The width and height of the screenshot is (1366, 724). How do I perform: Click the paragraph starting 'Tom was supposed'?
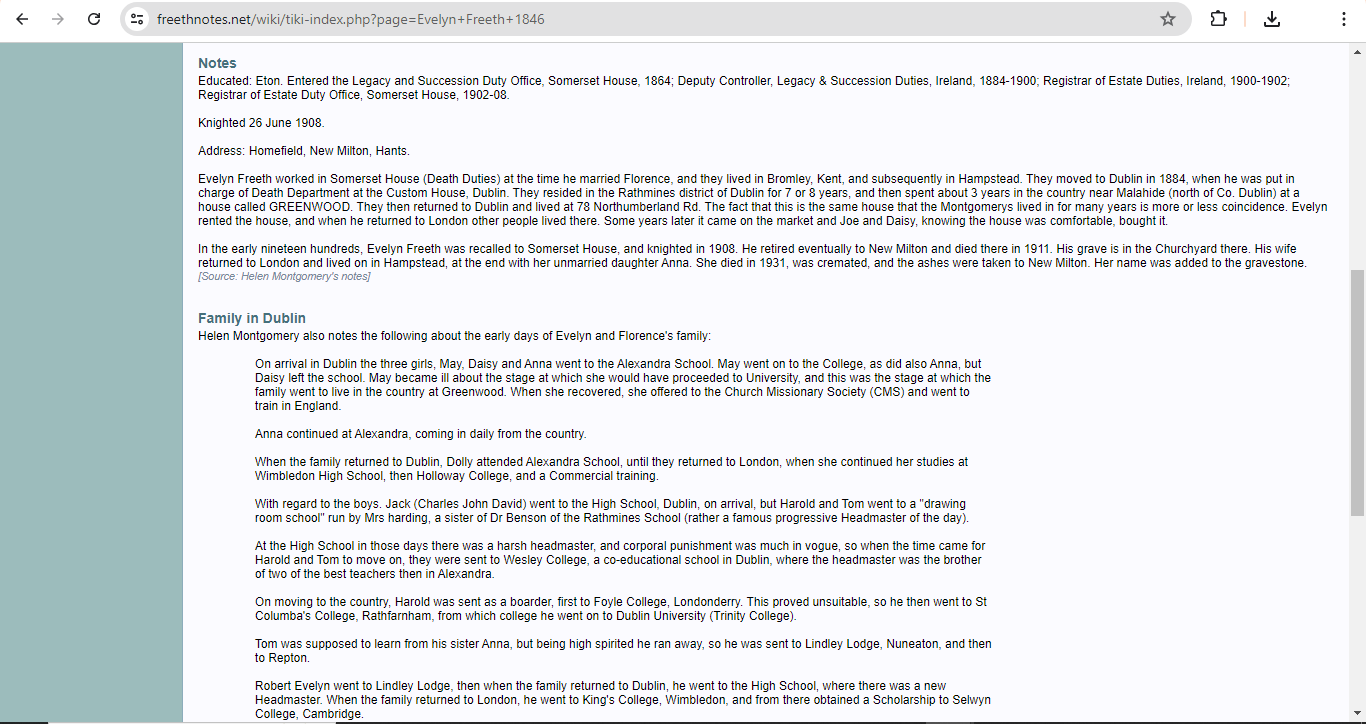tap(623, 651)
